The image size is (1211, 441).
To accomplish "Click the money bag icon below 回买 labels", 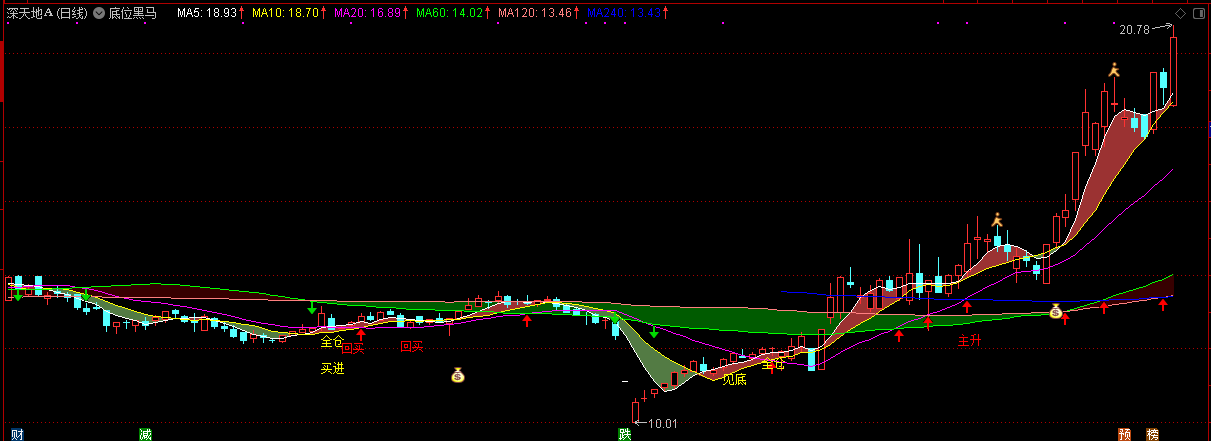I will 458,376.
